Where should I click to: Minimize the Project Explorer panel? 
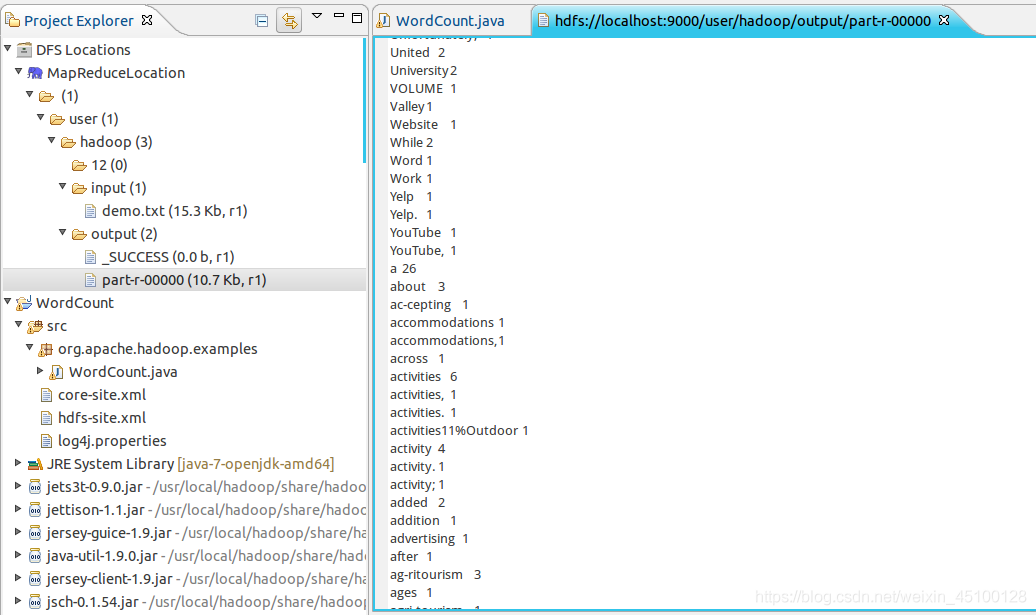click(339, 15)
